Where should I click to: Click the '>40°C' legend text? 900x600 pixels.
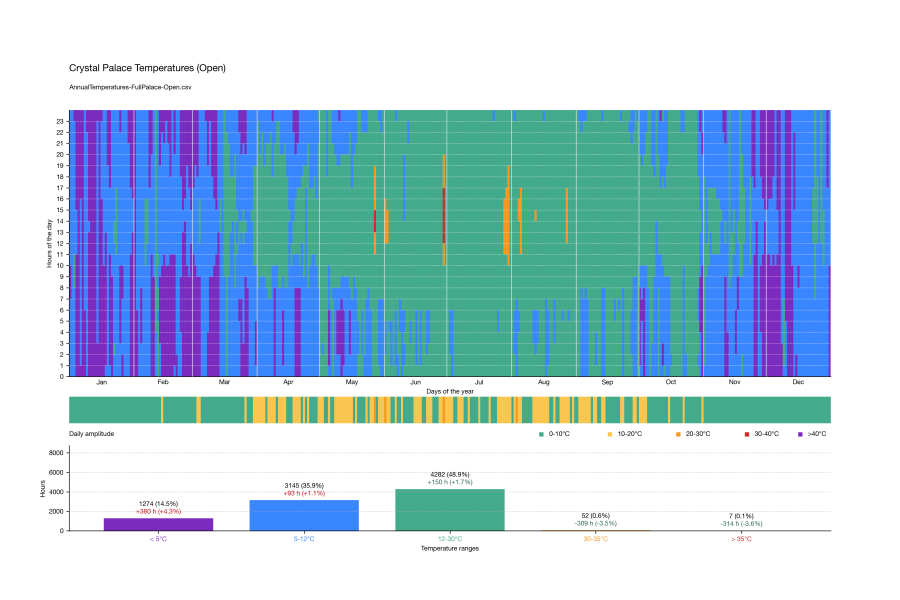click(817, 433)
